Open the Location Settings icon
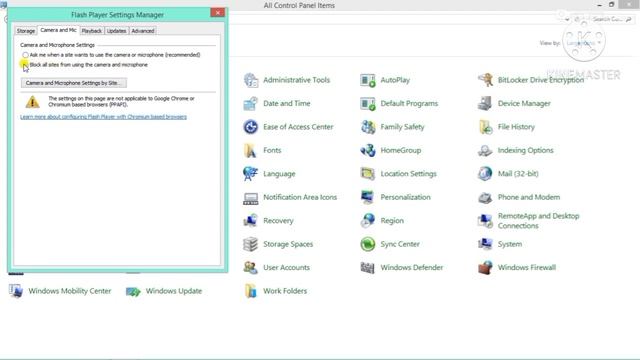Viewport: 640px width, 360px height. coord(368,174)
